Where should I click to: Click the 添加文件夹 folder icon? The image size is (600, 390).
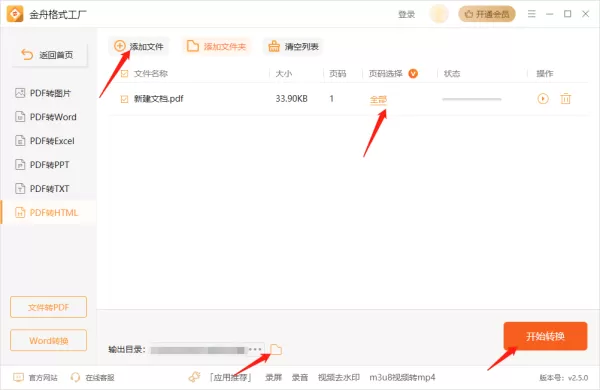tap(192, 46)
